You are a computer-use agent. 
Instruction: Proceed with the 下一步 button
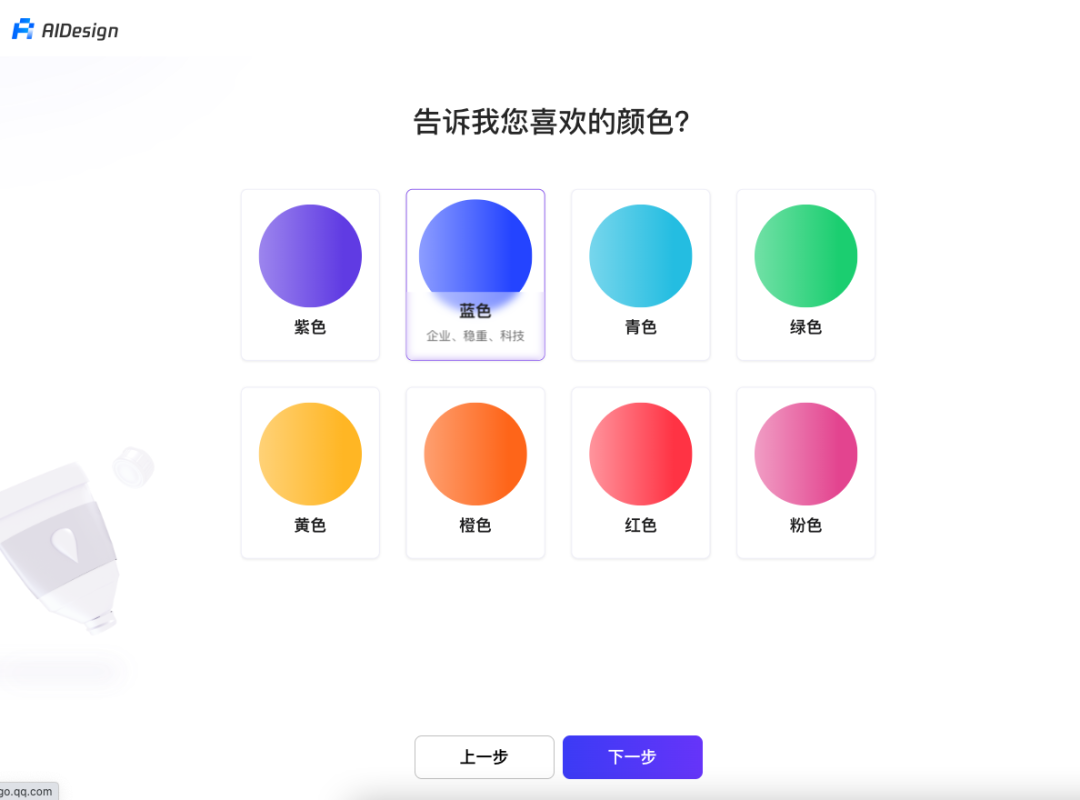point(632,757)
